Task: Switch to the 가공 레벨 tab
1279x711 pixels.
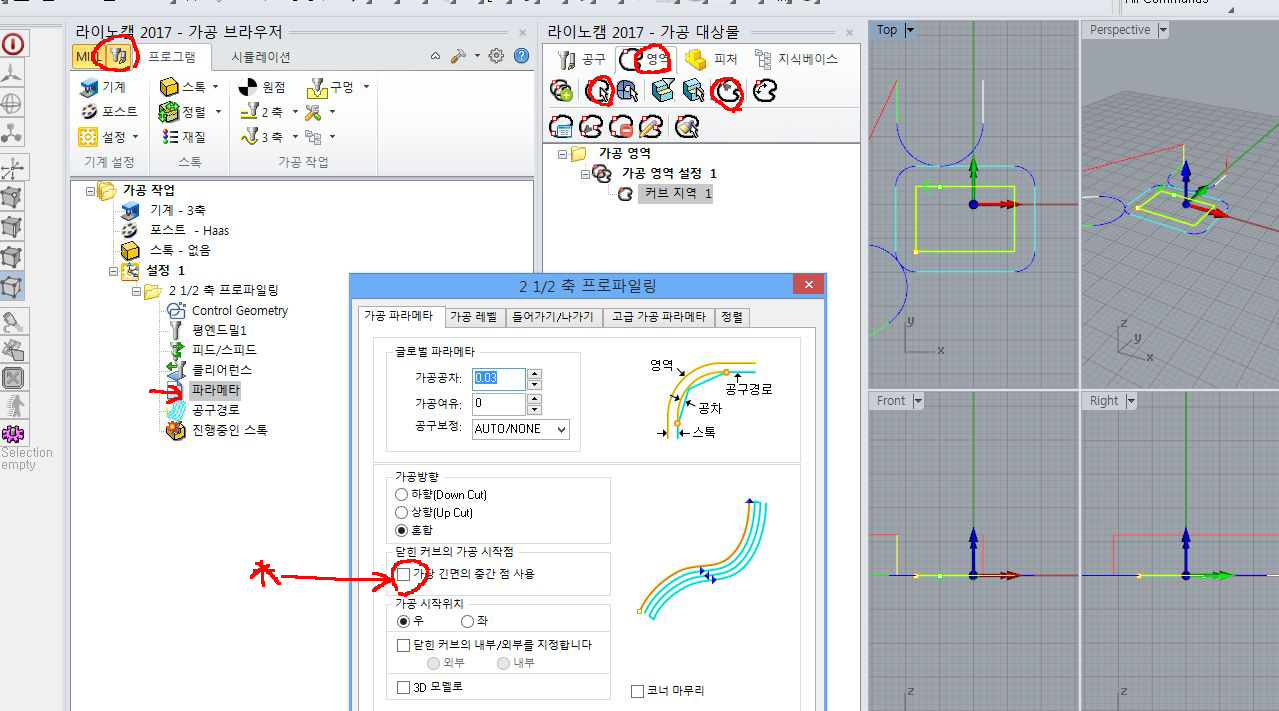Action: (474, 317)
